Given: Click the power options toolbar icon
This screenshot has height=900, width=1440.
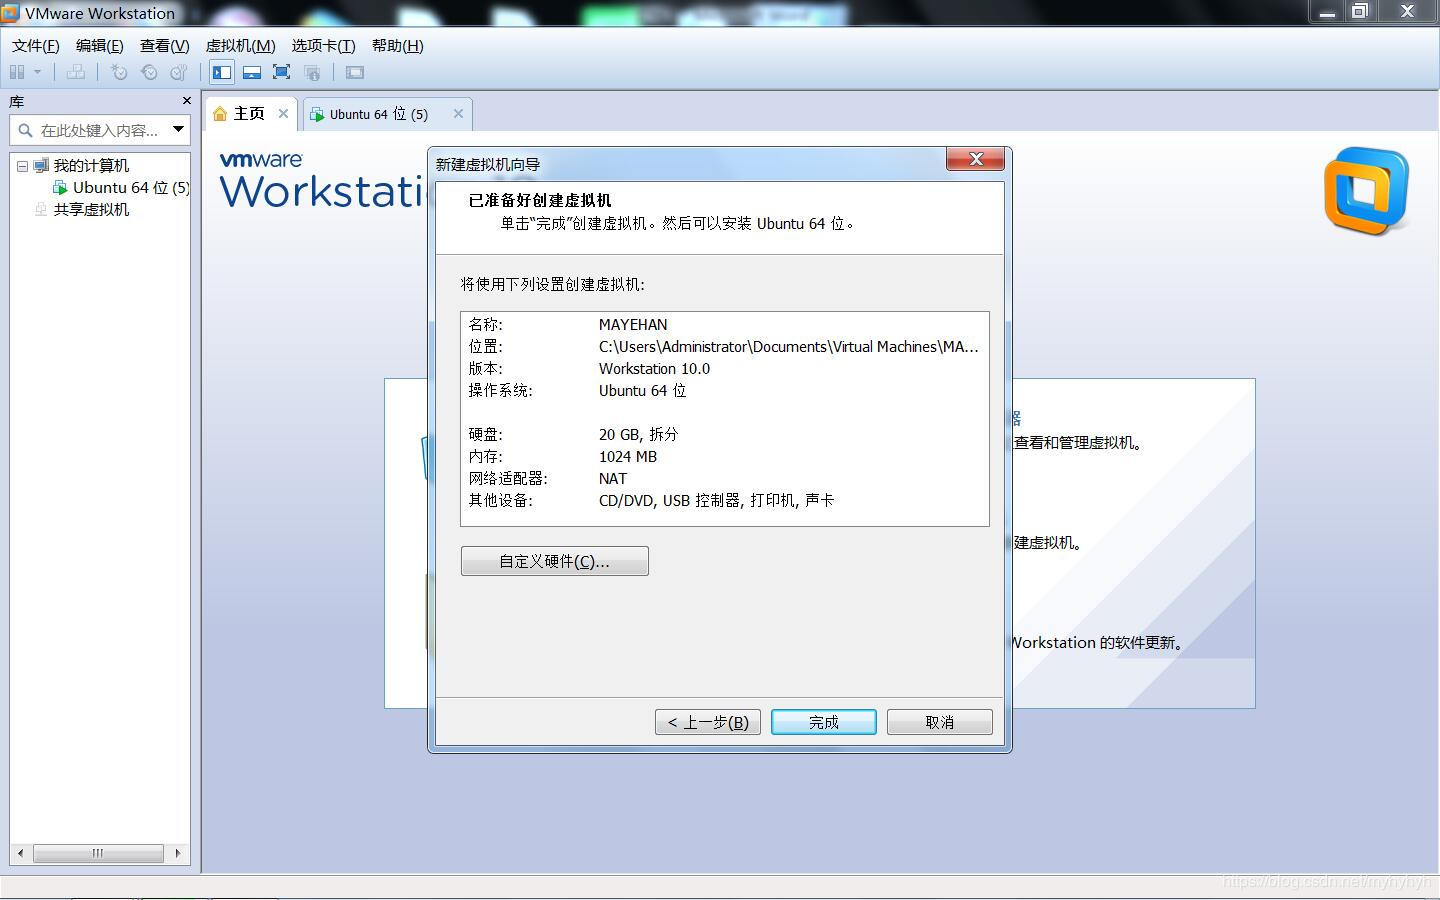Looking at the screenshot, I should click(x=16, y=71).
